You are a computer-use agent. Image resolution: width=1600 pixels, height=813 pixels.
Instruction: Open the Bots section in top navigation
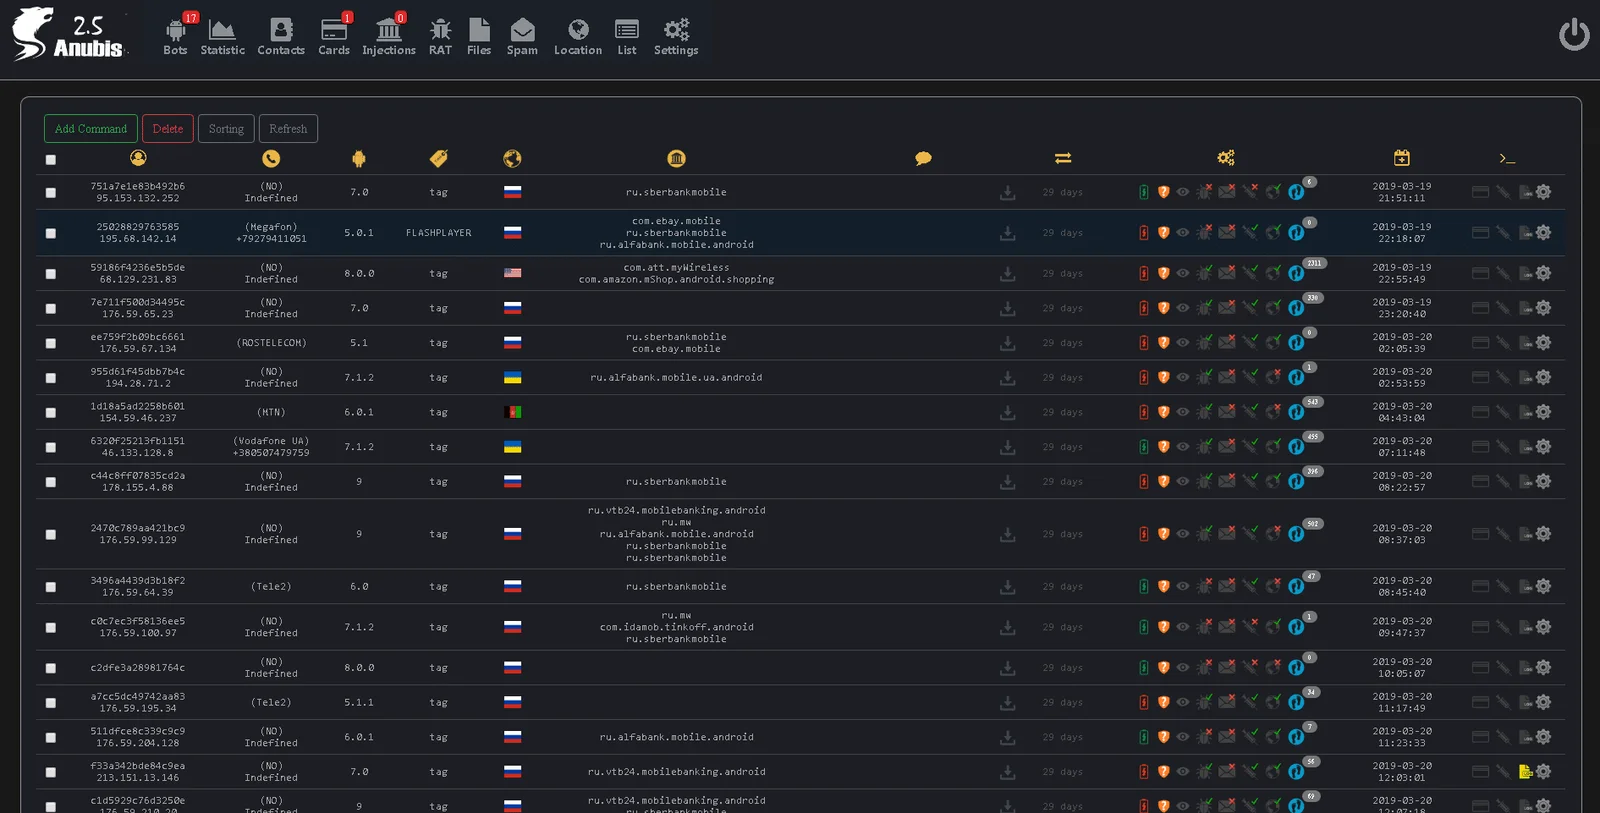[176, 37]
